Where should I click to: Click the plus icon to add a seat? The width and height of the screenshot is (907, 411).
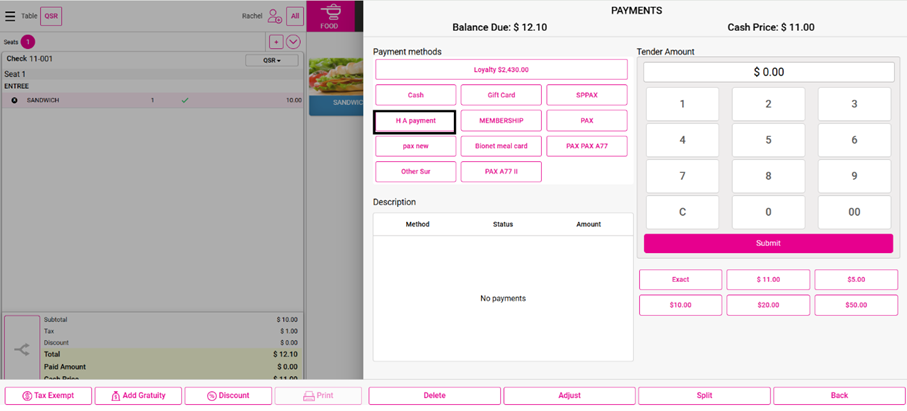(276, 42)
